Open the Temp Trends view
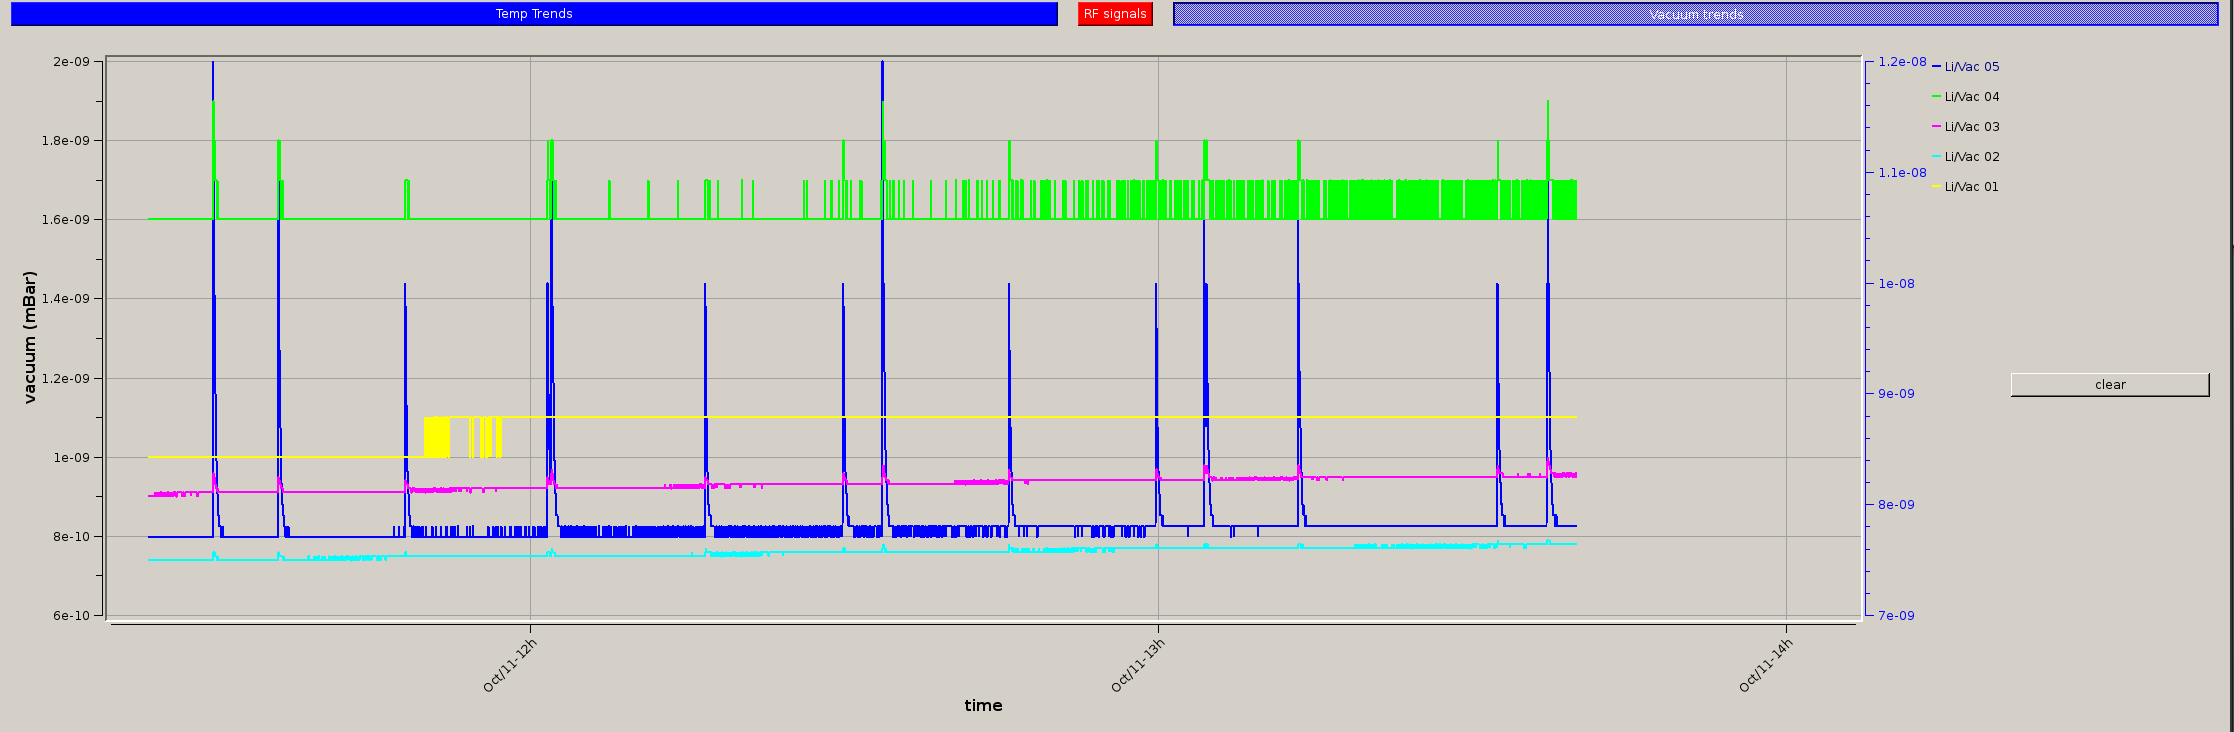 [x=534, y=14]
